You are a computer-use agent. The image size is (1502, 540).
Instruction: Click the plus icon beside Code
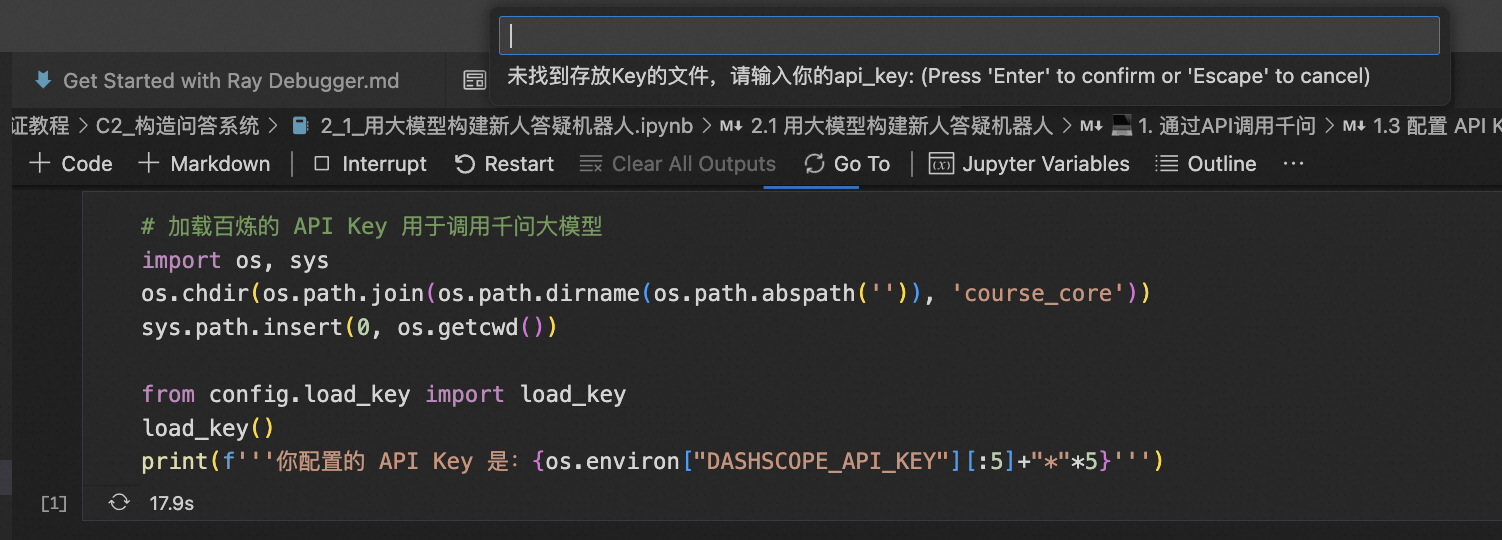[40, 163]
